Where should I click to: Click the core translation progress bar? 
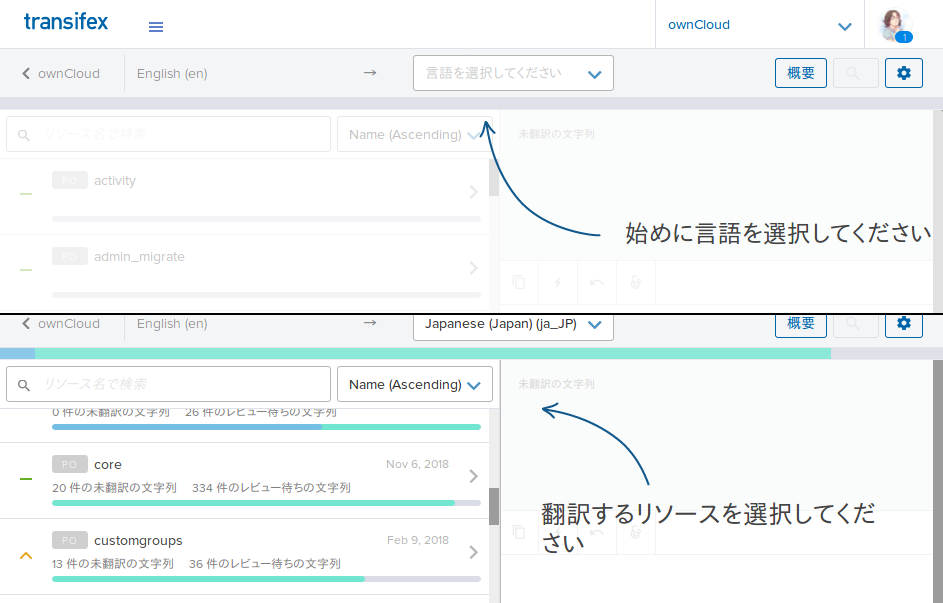click(x=266, y=503)
